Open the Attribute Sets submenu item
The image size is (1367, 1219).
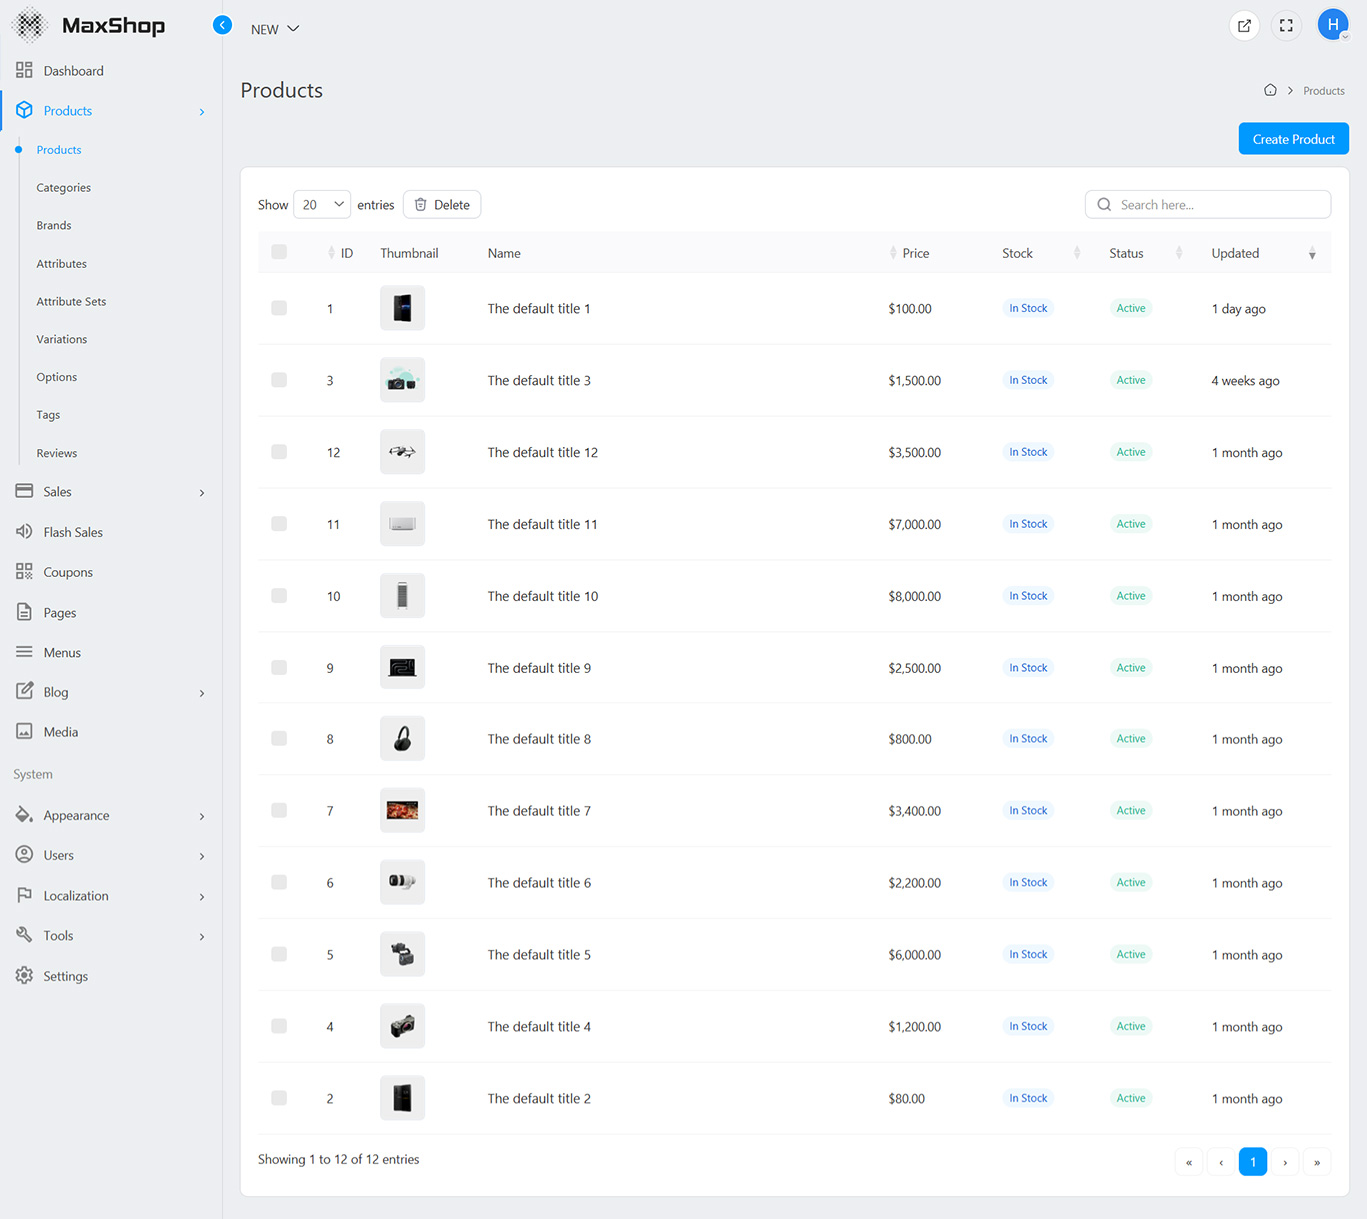[x=71, y=301]
